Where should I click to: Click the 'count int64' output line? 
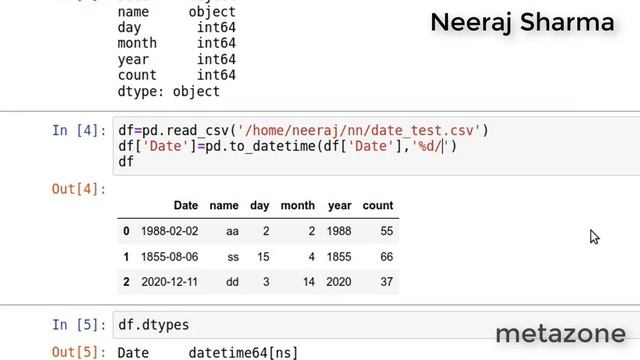tap(176, 75)
